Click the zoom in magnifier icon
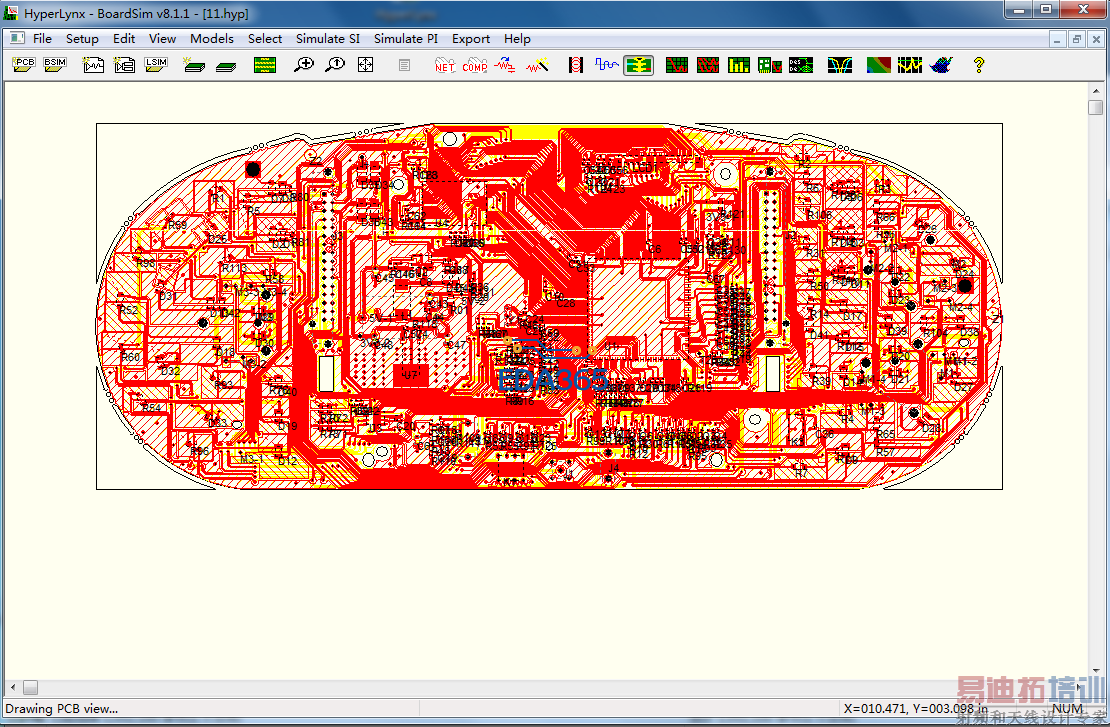 tap(304, 65)
